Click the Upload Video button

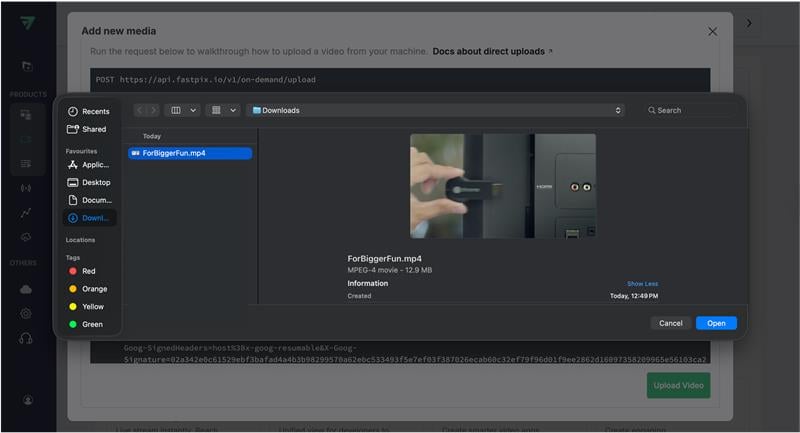(678, 386)
